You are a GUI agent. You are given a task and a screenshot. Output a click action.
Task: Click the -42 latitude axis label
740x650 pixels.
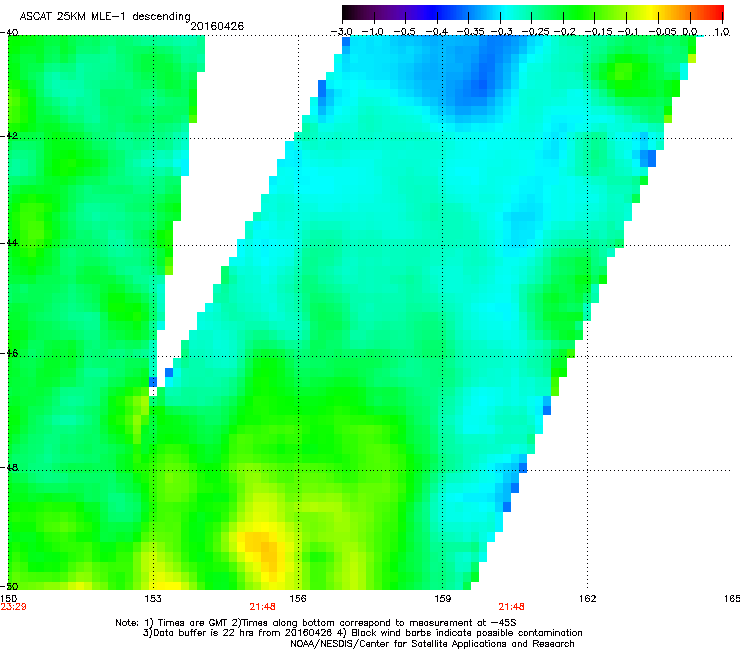pos(9,135)
